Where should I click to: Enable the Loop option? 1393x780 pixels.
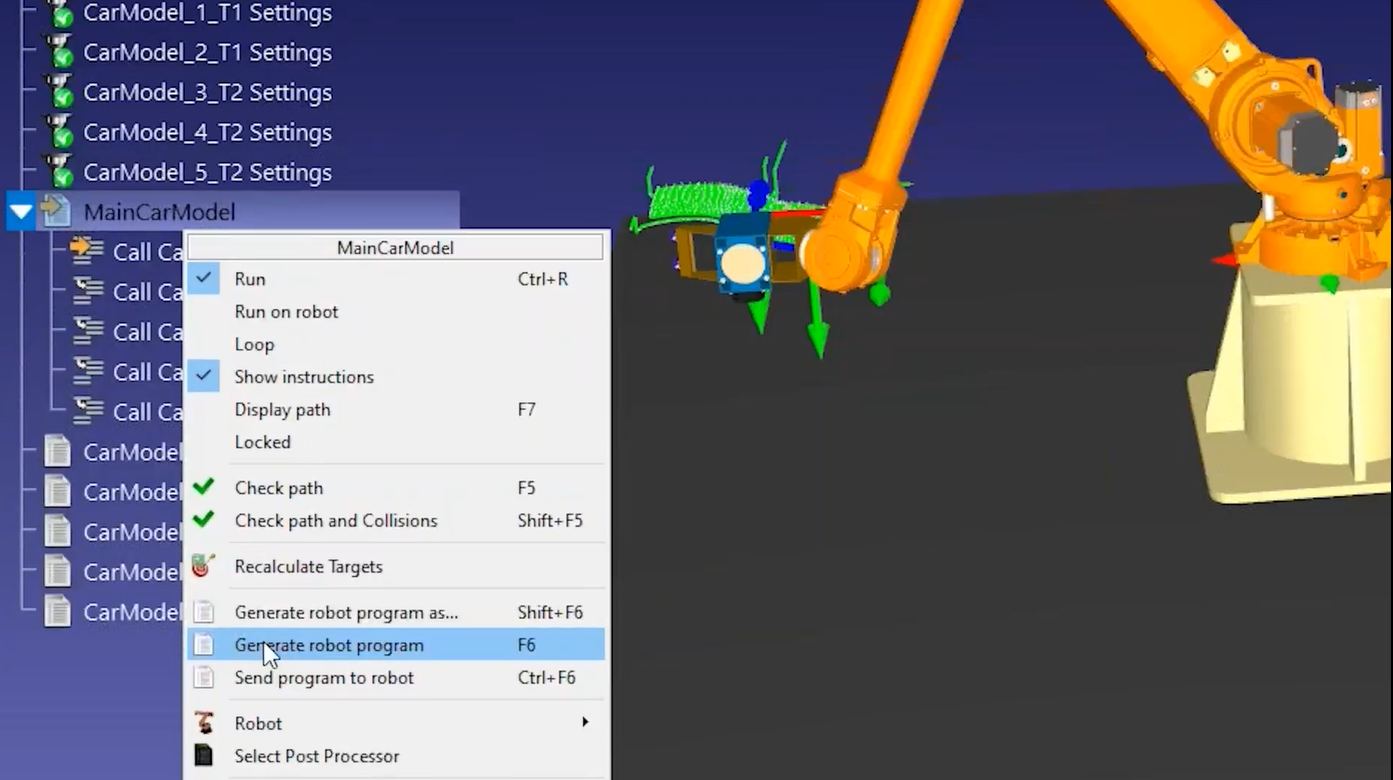254,344
